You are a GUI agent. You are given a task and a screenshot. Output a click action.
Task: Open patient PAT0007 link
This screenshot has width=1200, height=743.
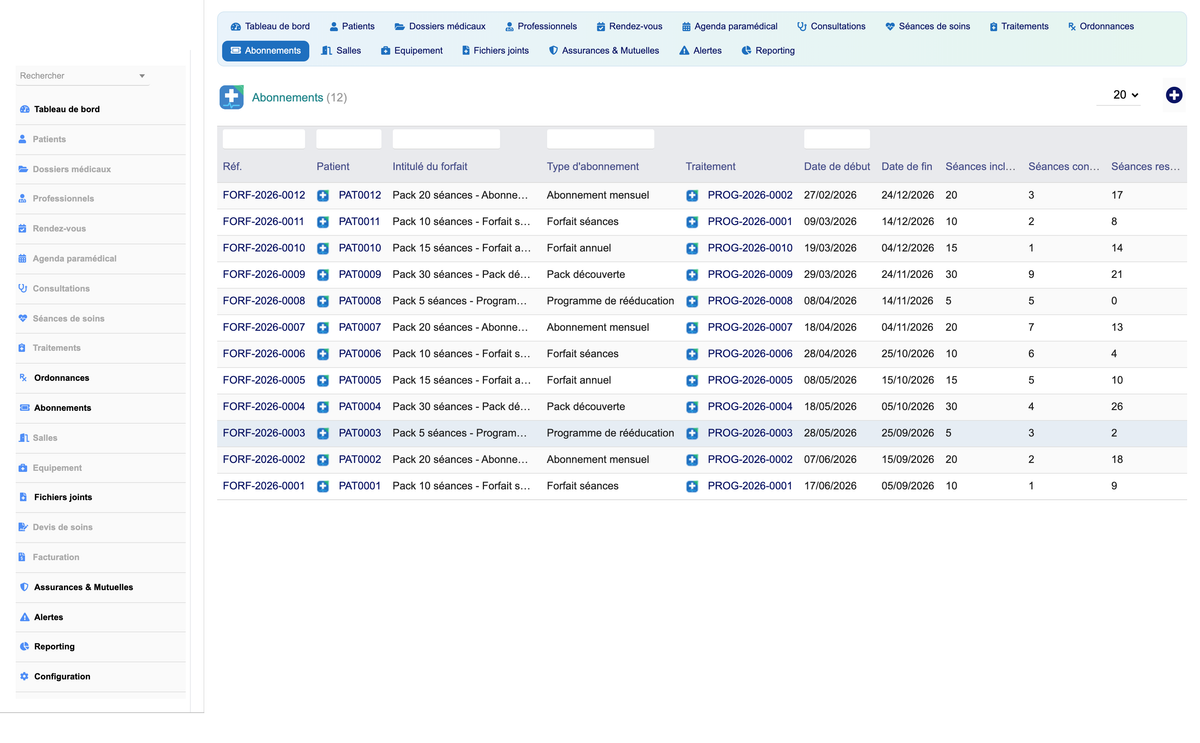[x=360, y=327]
